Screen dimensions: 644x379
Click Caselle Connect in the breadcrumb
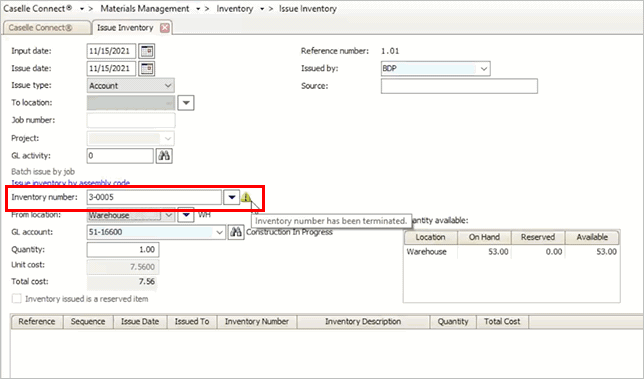(x=37, y=9)
